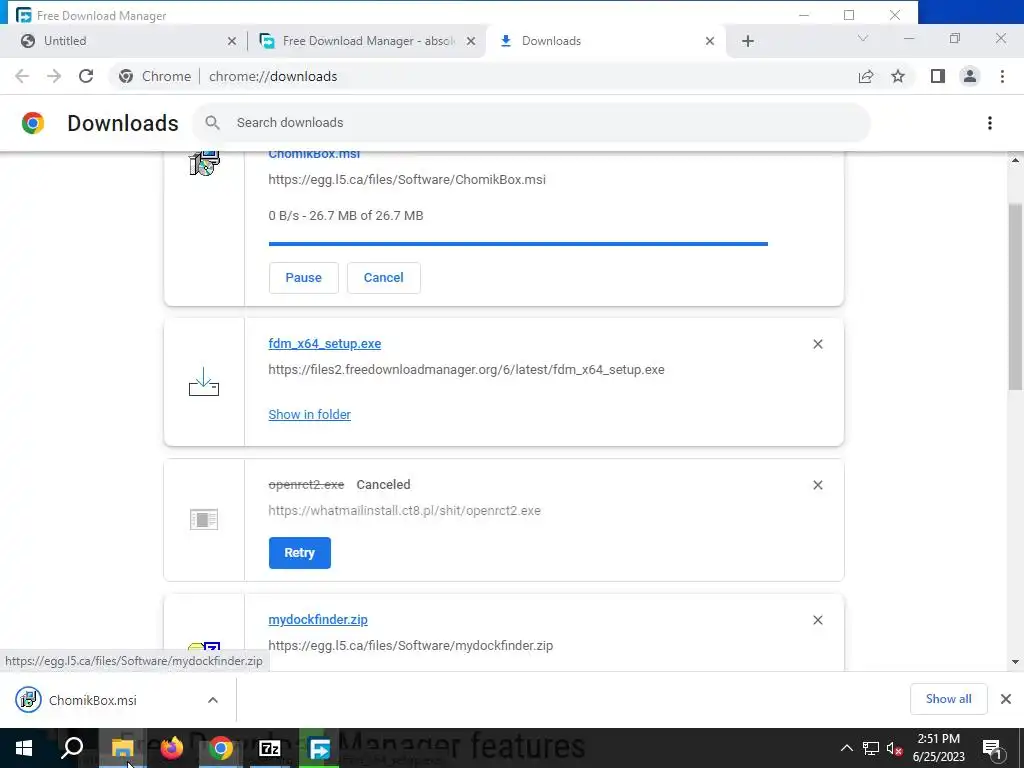The width and height of the screenshot is (1024, 768).
Task: Open the Downloads page more-actions menu
Action: 990,123
